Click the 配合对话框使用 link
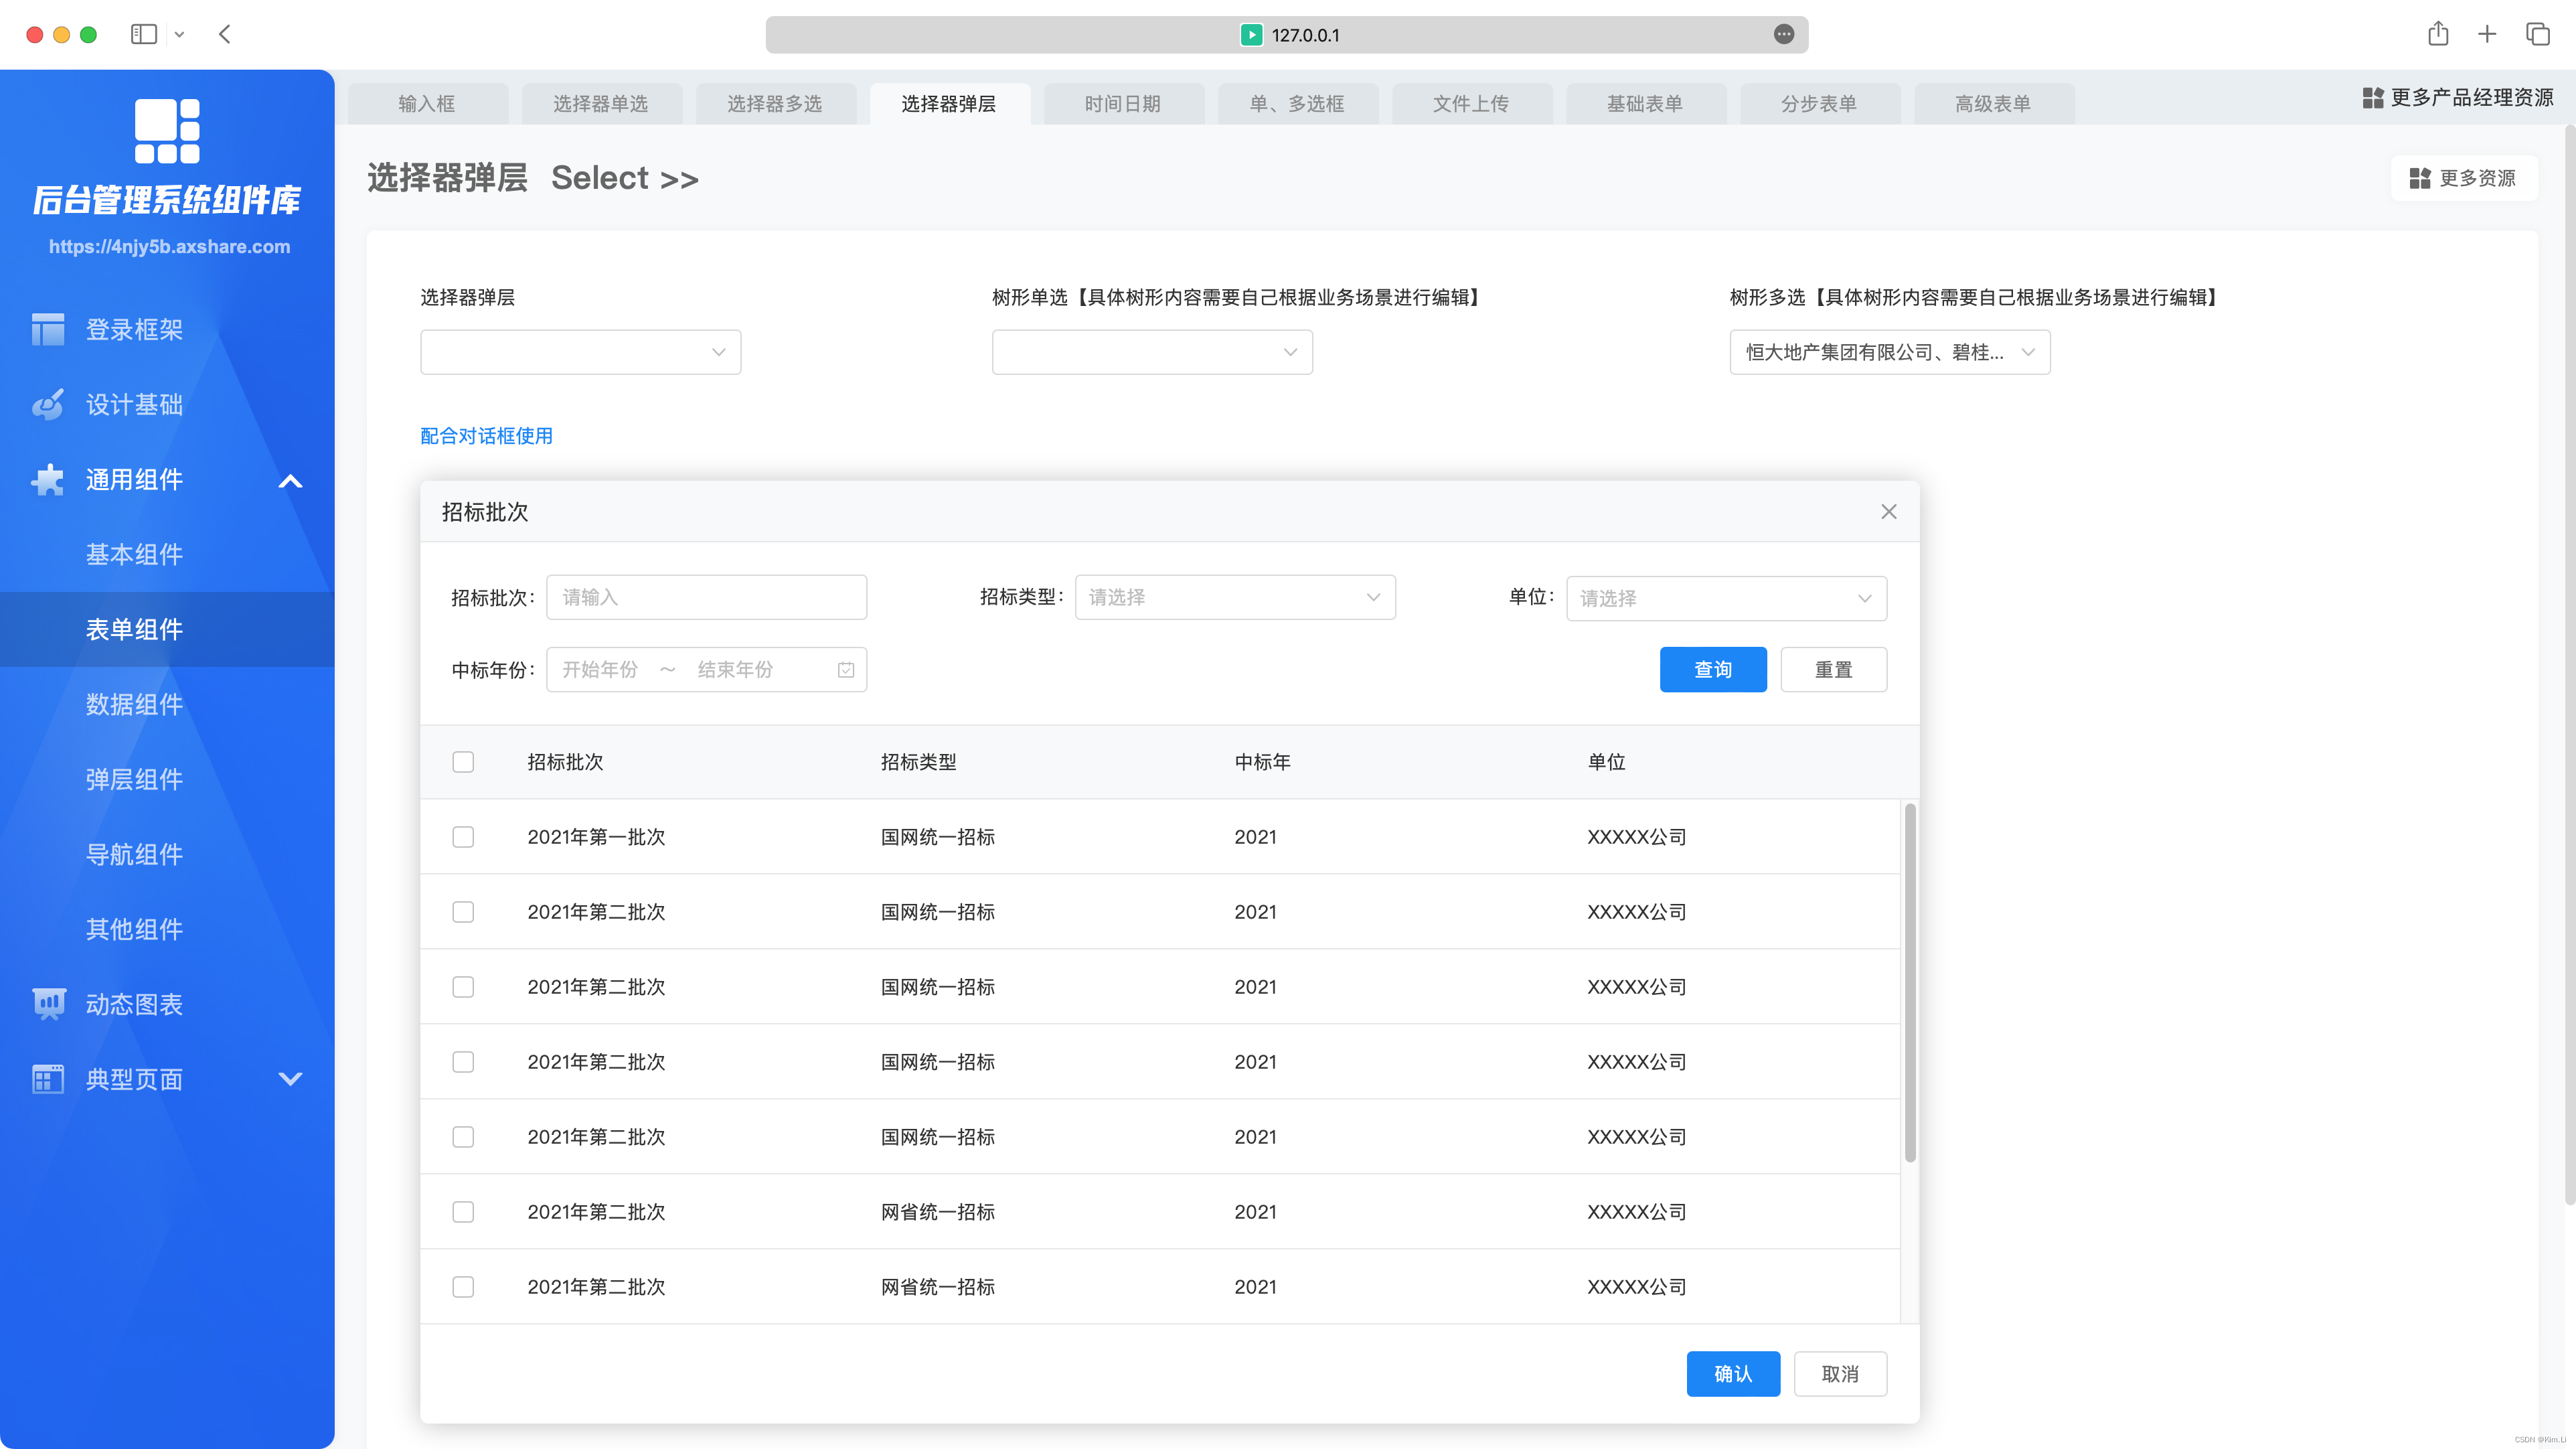2576x1449 pixels. [x=486, y=436]
